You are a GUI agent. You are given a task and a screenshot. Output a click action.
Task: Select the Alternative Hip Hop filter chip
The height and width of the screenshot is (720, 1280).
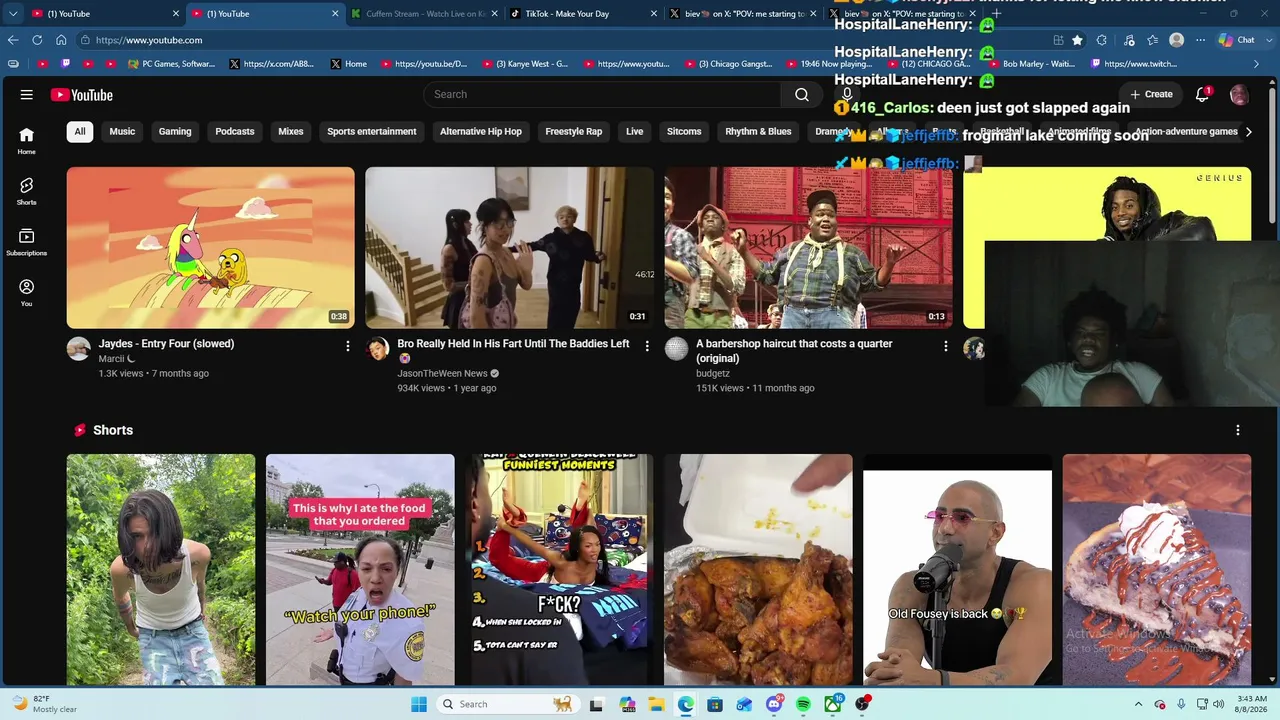pyautogui.click(x=481, y=131)
